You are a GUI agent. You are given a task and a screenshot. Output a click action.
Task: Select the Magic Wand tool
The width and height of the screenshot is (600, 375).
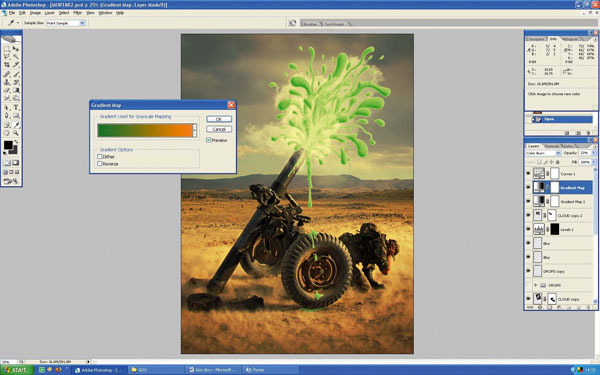16,57
